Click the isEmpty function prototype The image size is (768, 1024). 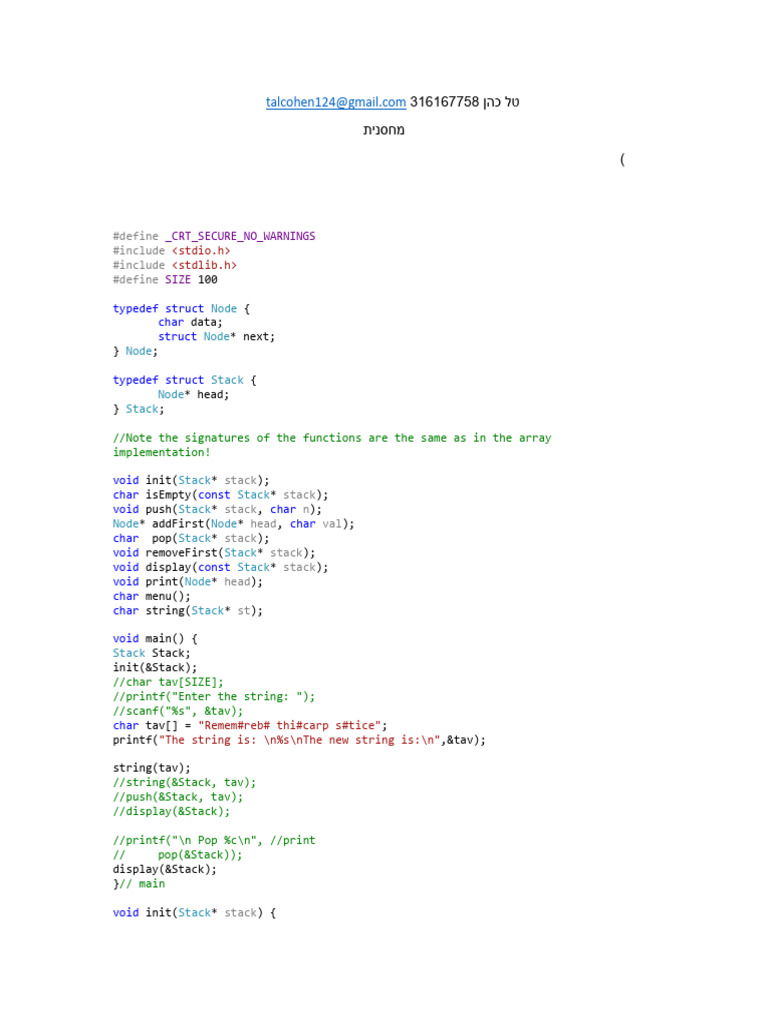coord(221,495)
